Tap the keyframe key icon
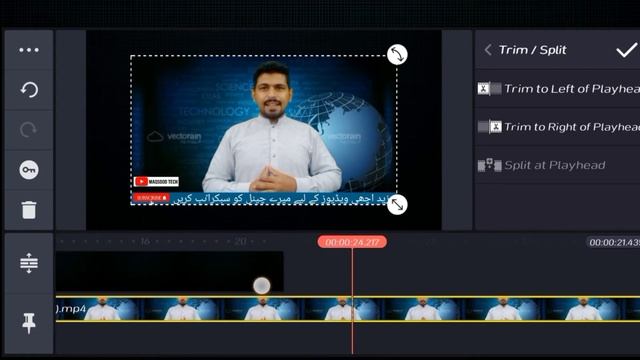Viewport: 640px width, 360px height. [29, 170]
